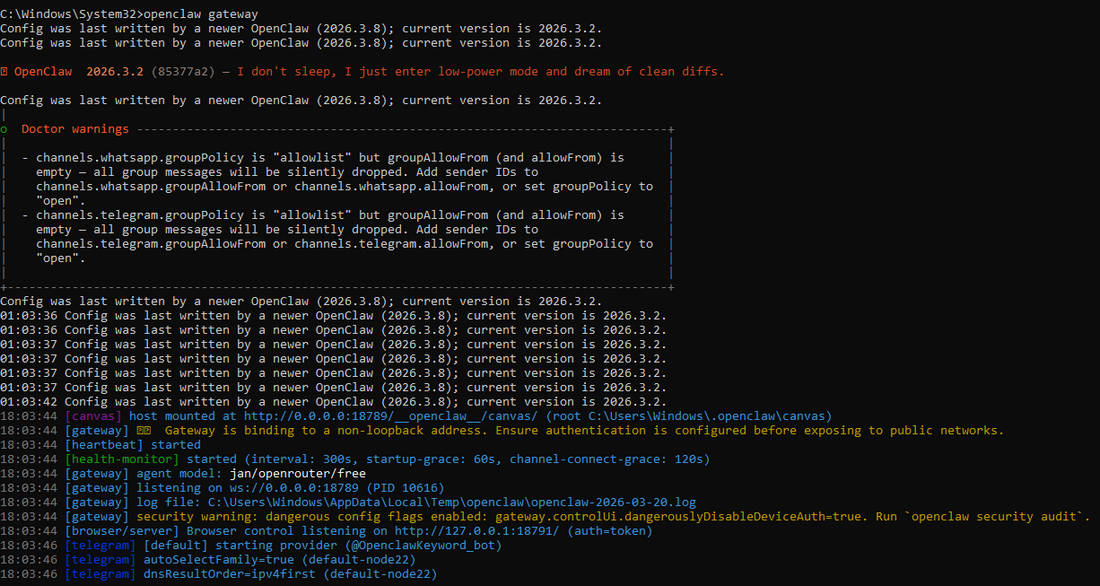Click the listening address "ws://0.0.0.0:18789"
The height and width of the screenshot is (586, 1100).
[294, 488]
